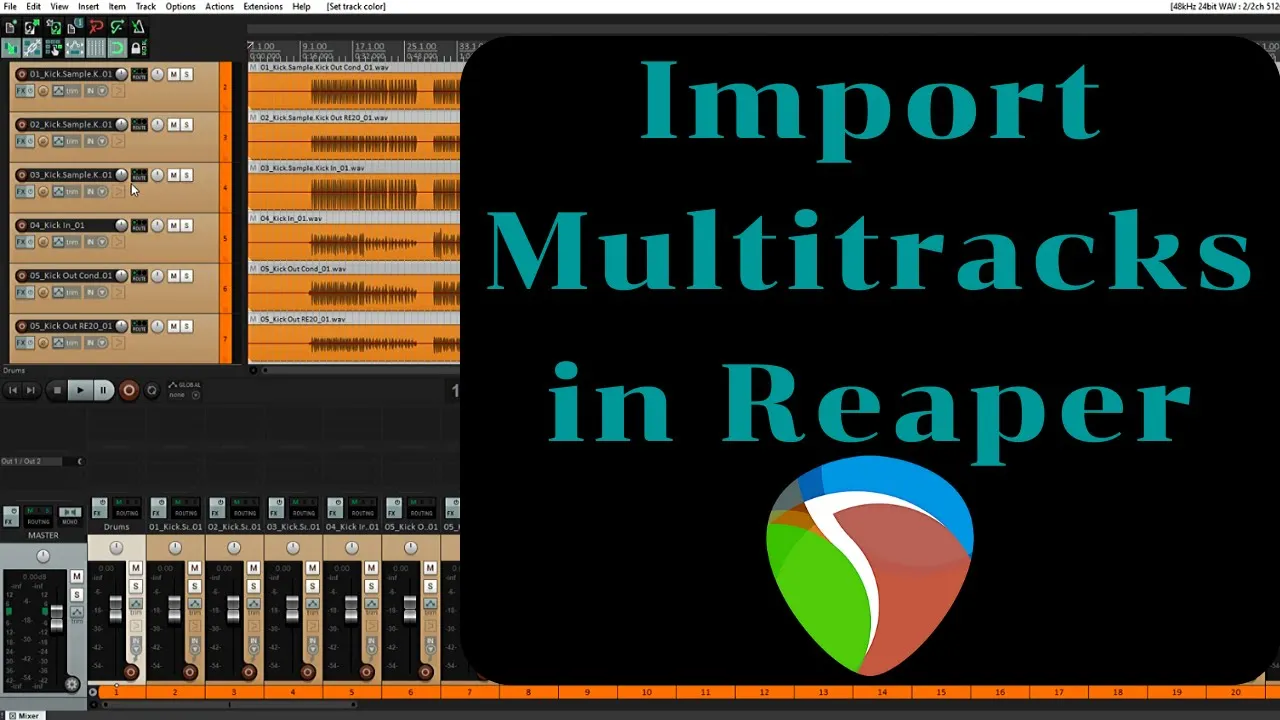1280x720 pixels.
Task: Click the red Record transport button
Action: coord(128,391)
